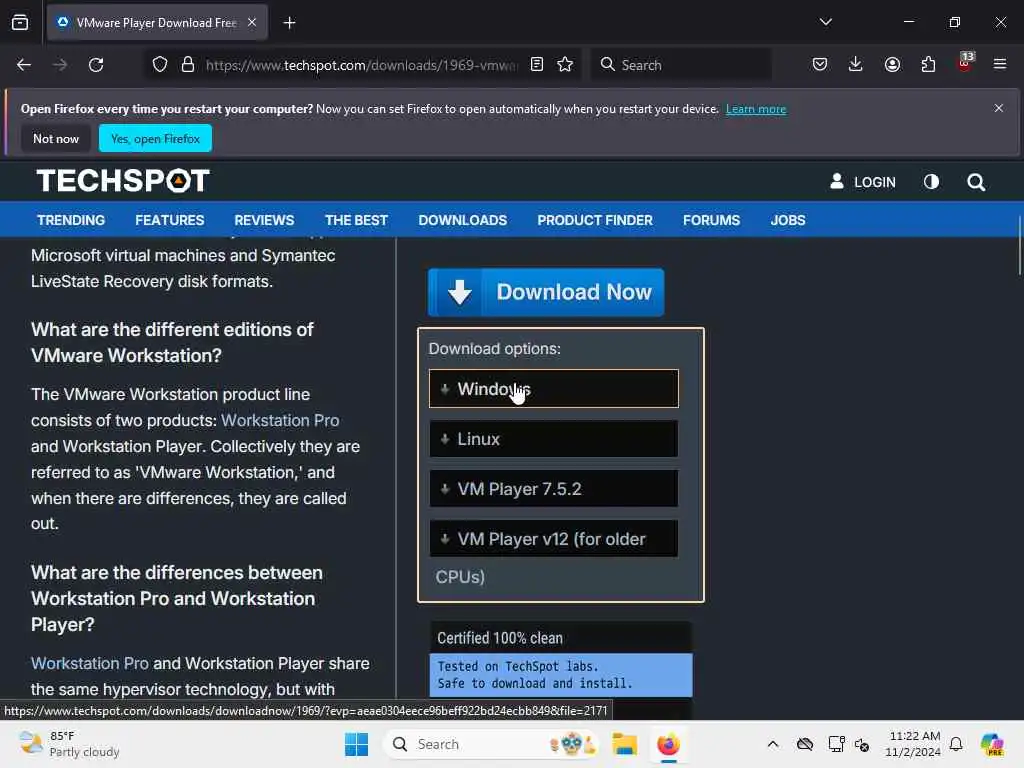Open THE BEST section
The width and height of the screenshot is (1024, 768).
357,220
